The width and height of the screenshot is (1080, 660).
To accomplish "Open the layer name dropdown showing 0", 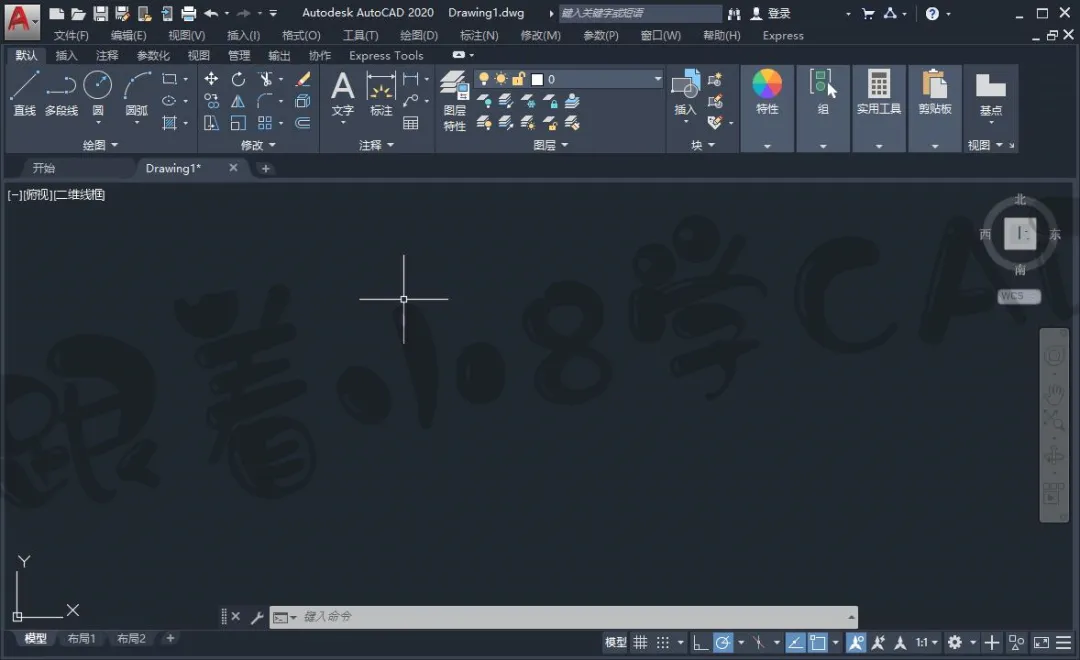I will click(568, 79).
